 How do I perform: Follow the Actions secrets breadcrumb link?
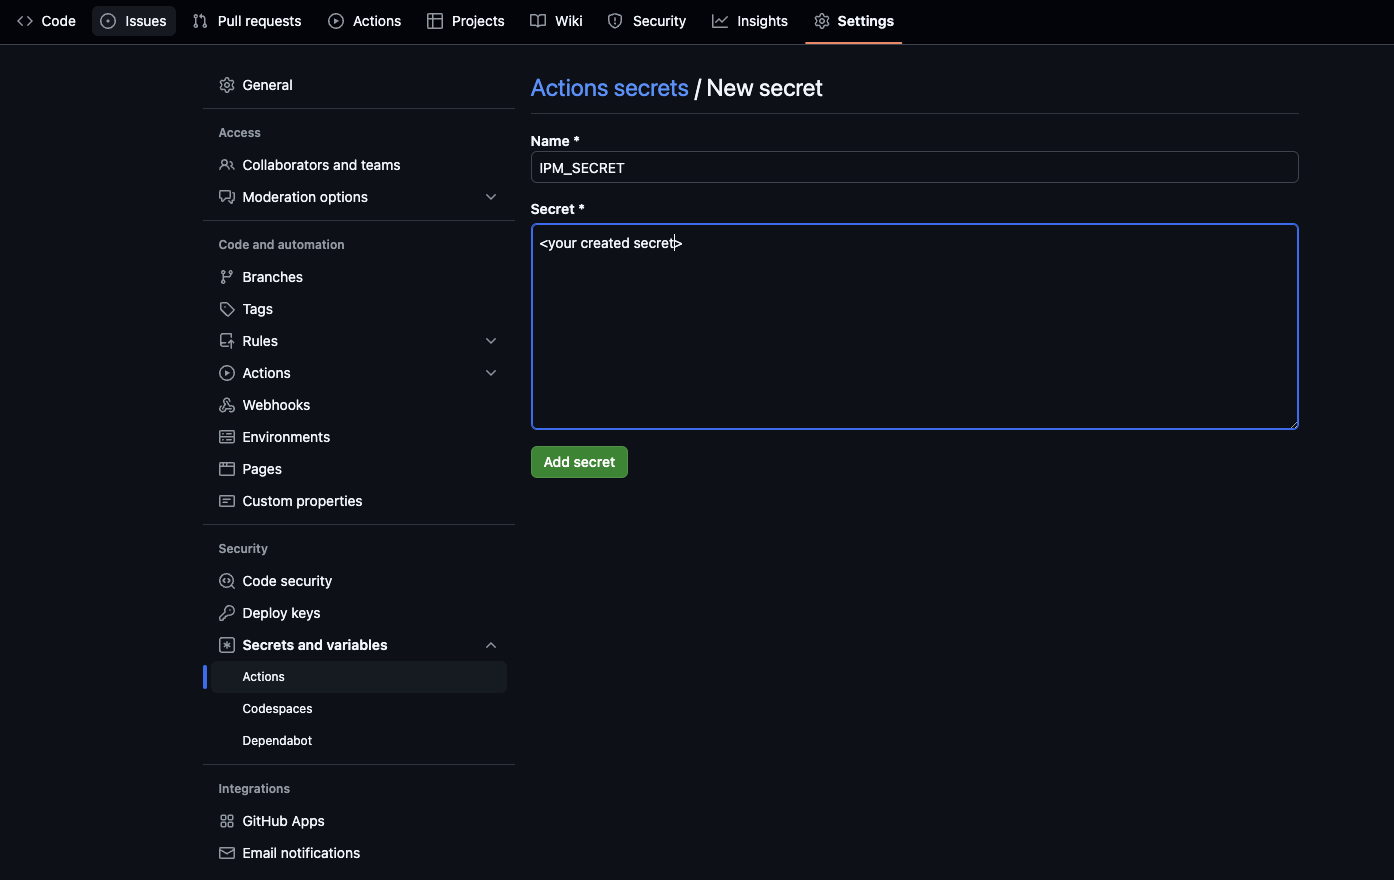pos(609,88)
